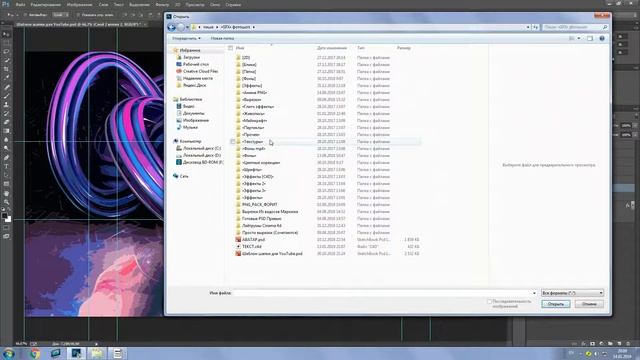Click the help icon in Open dialog

(x=602, y=38)
